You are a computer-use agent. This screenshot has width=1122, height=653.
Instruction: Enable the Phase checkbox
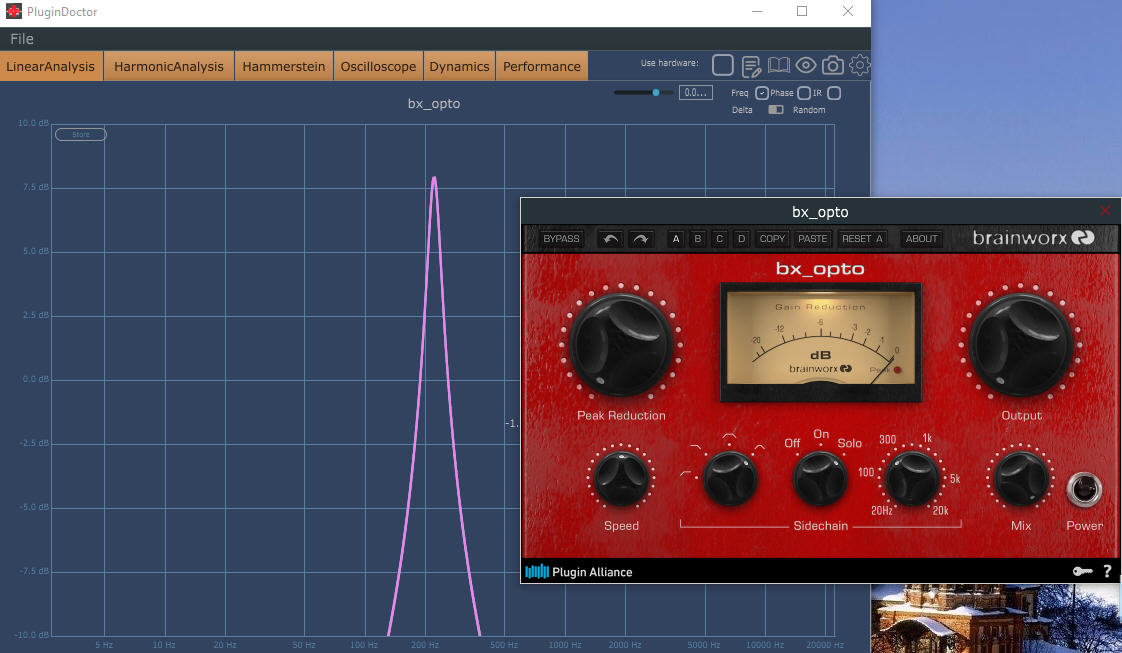pyautogui.click(x=804, y=93)
